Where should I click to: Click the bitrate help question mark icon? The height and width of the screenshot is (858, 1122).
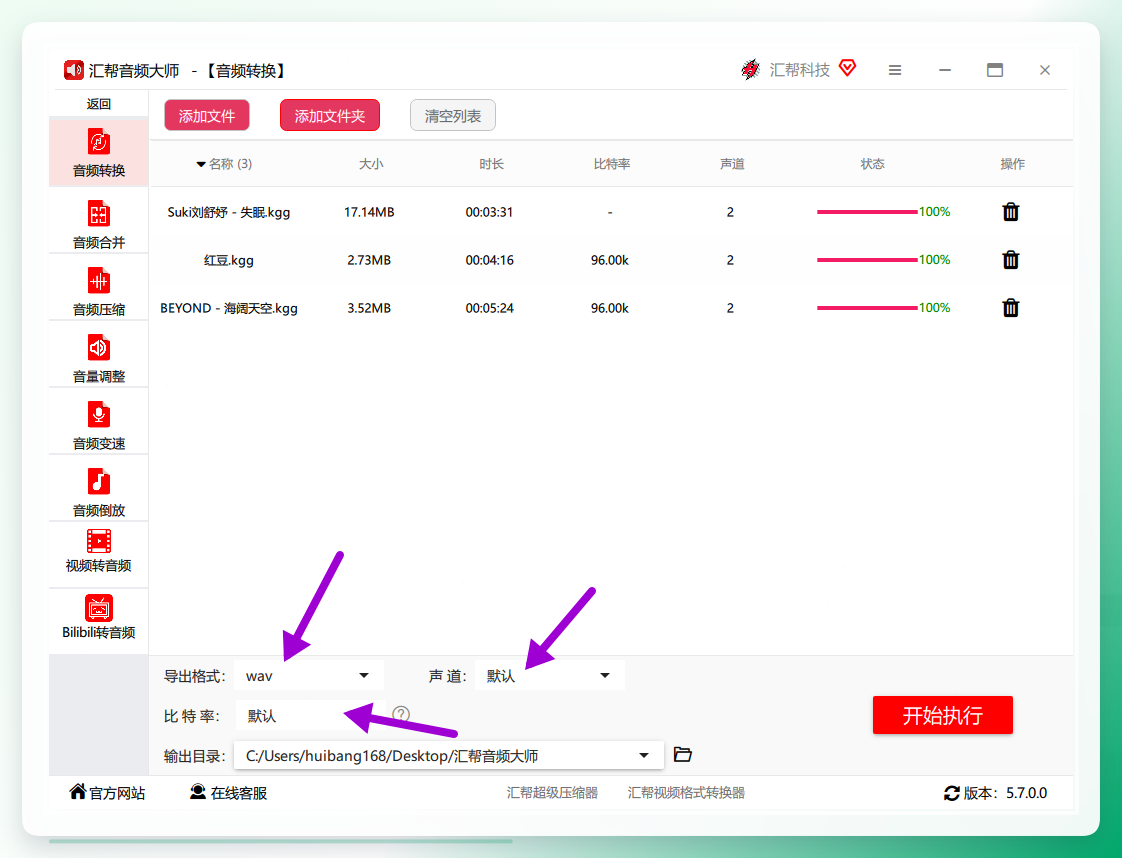pos(401,714)
